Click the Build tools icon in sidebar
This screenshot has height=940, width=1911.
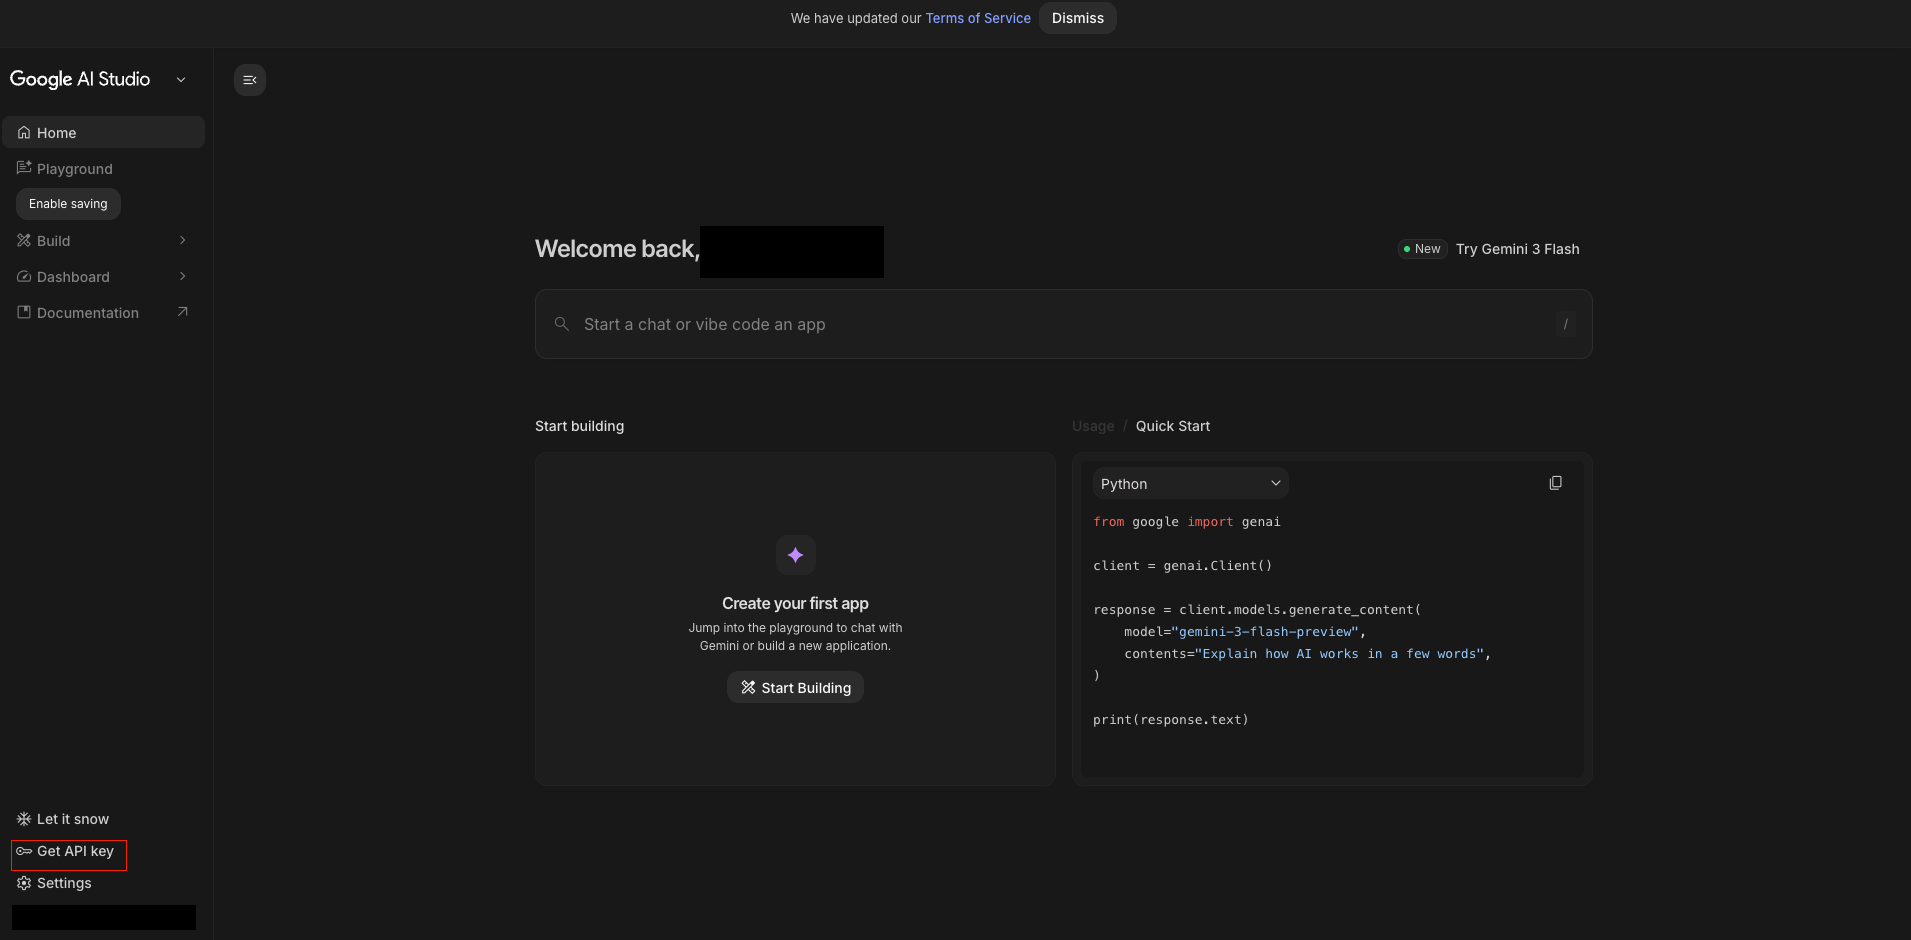pos(24,240)
